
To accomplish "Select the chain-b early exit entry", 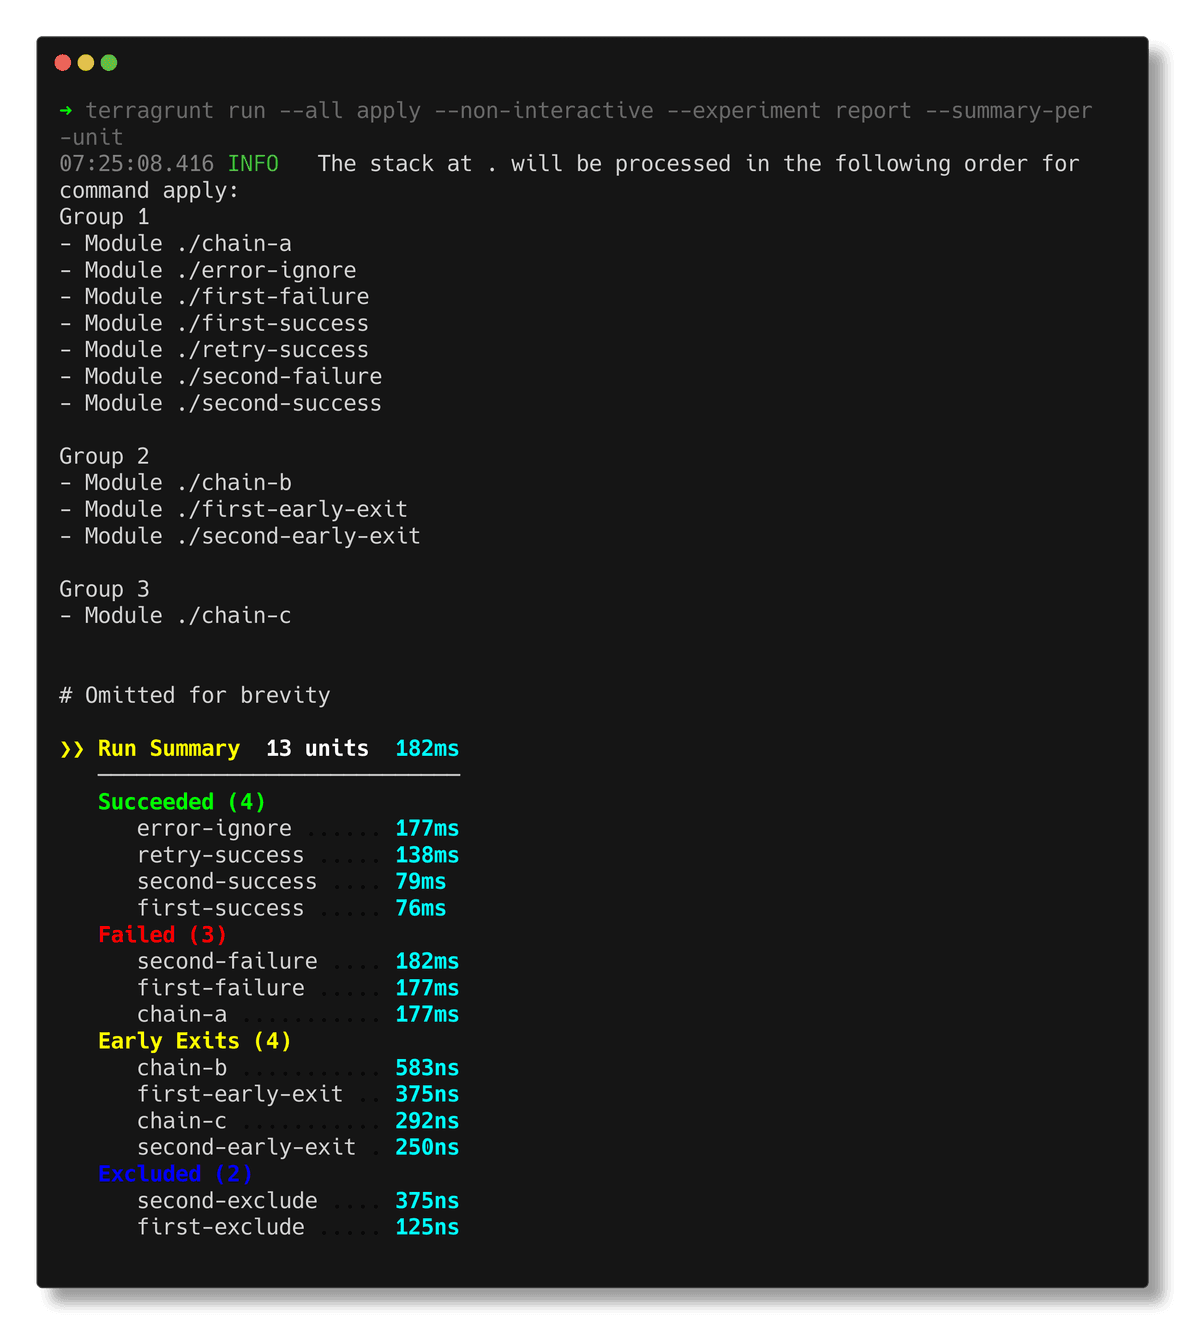I will pyautogui.click(x=298, y=1068).
